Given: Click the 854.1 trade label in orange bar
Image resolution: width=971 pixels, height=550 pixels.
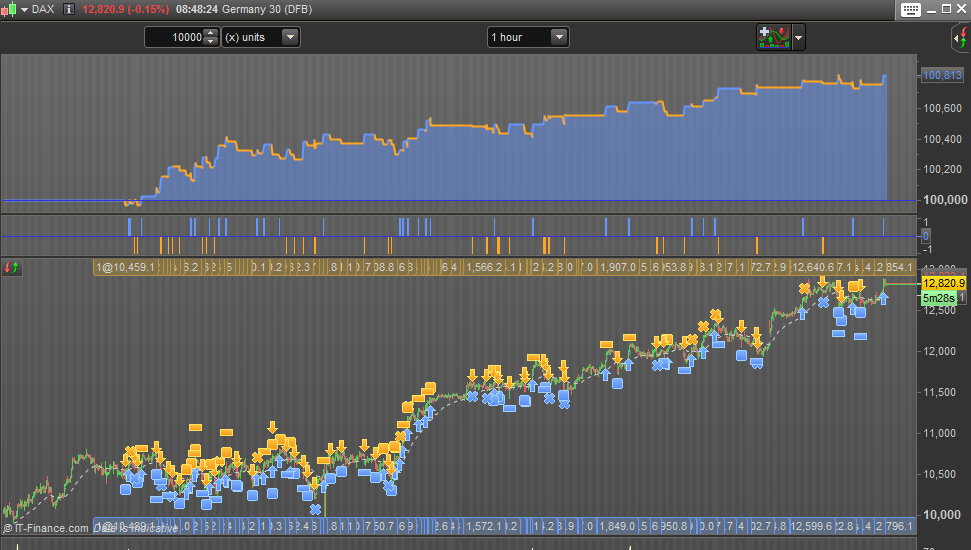Looking at the screenshot, I should coord(899,267).
